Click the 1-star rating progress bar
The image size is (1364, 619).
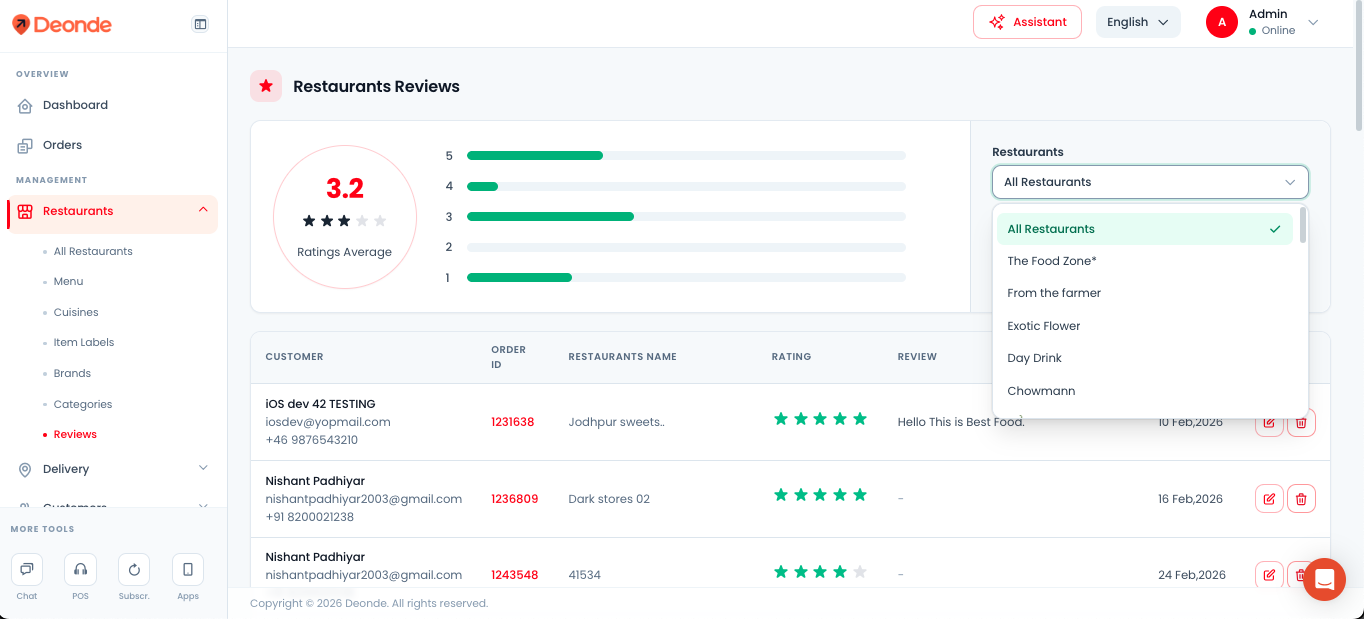tap(686, 278)
